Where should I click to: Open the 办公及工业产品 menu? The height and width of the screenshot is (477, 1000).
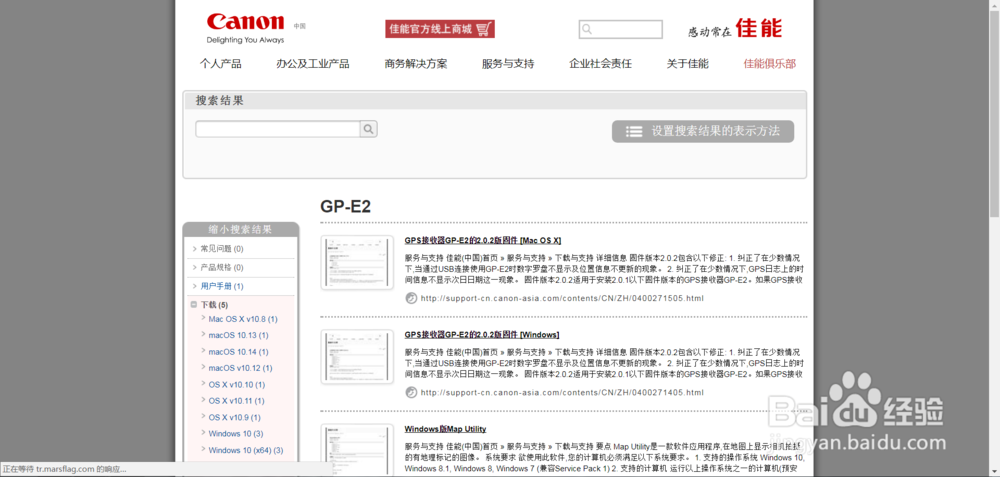point(312,64)
